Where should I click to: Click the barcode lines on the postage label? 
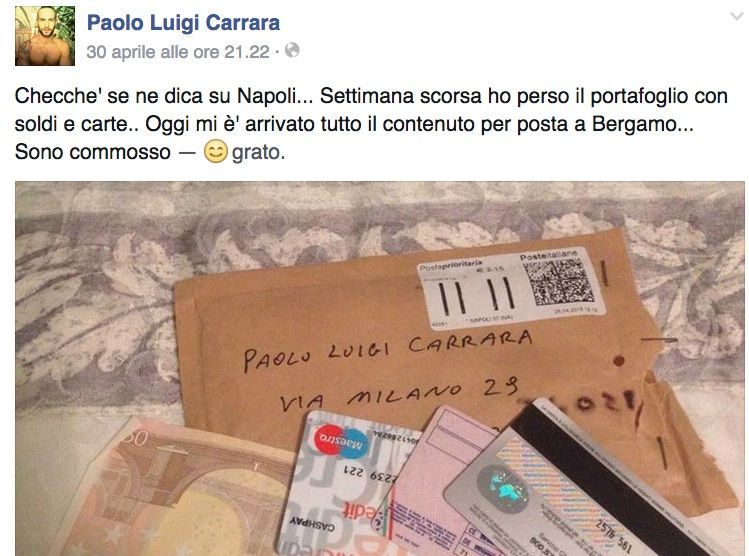point(476,295)
